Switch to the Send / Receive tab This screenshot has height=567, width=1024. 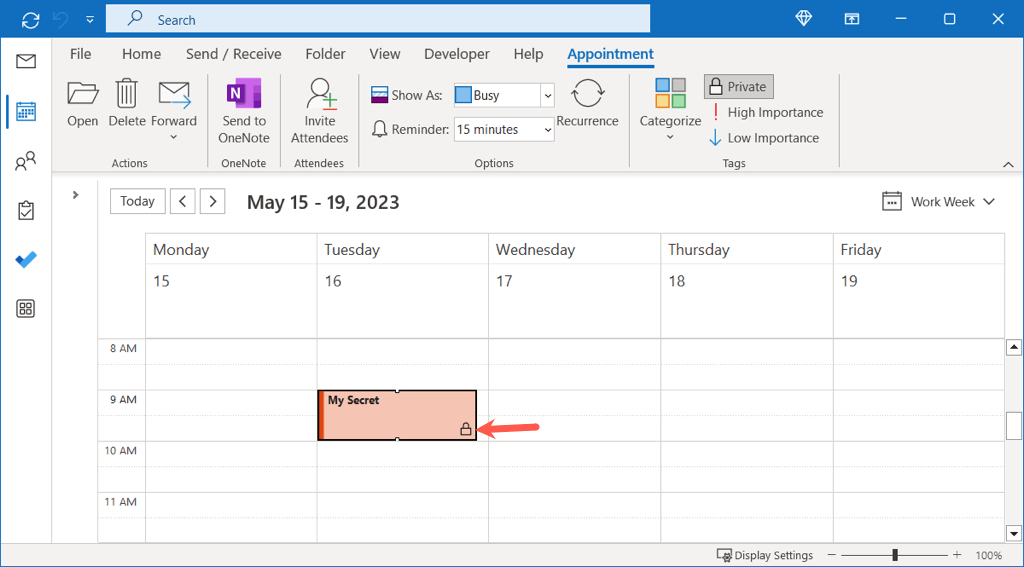(x=234, y=54)
